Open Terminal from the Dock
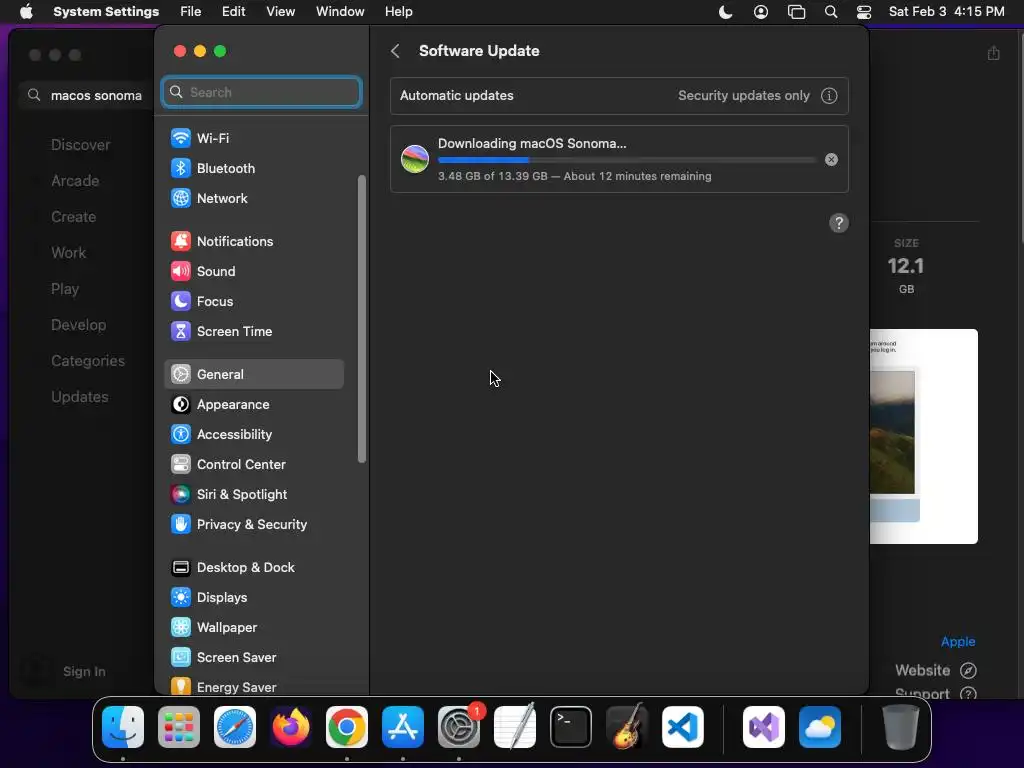 pos(571,727)
